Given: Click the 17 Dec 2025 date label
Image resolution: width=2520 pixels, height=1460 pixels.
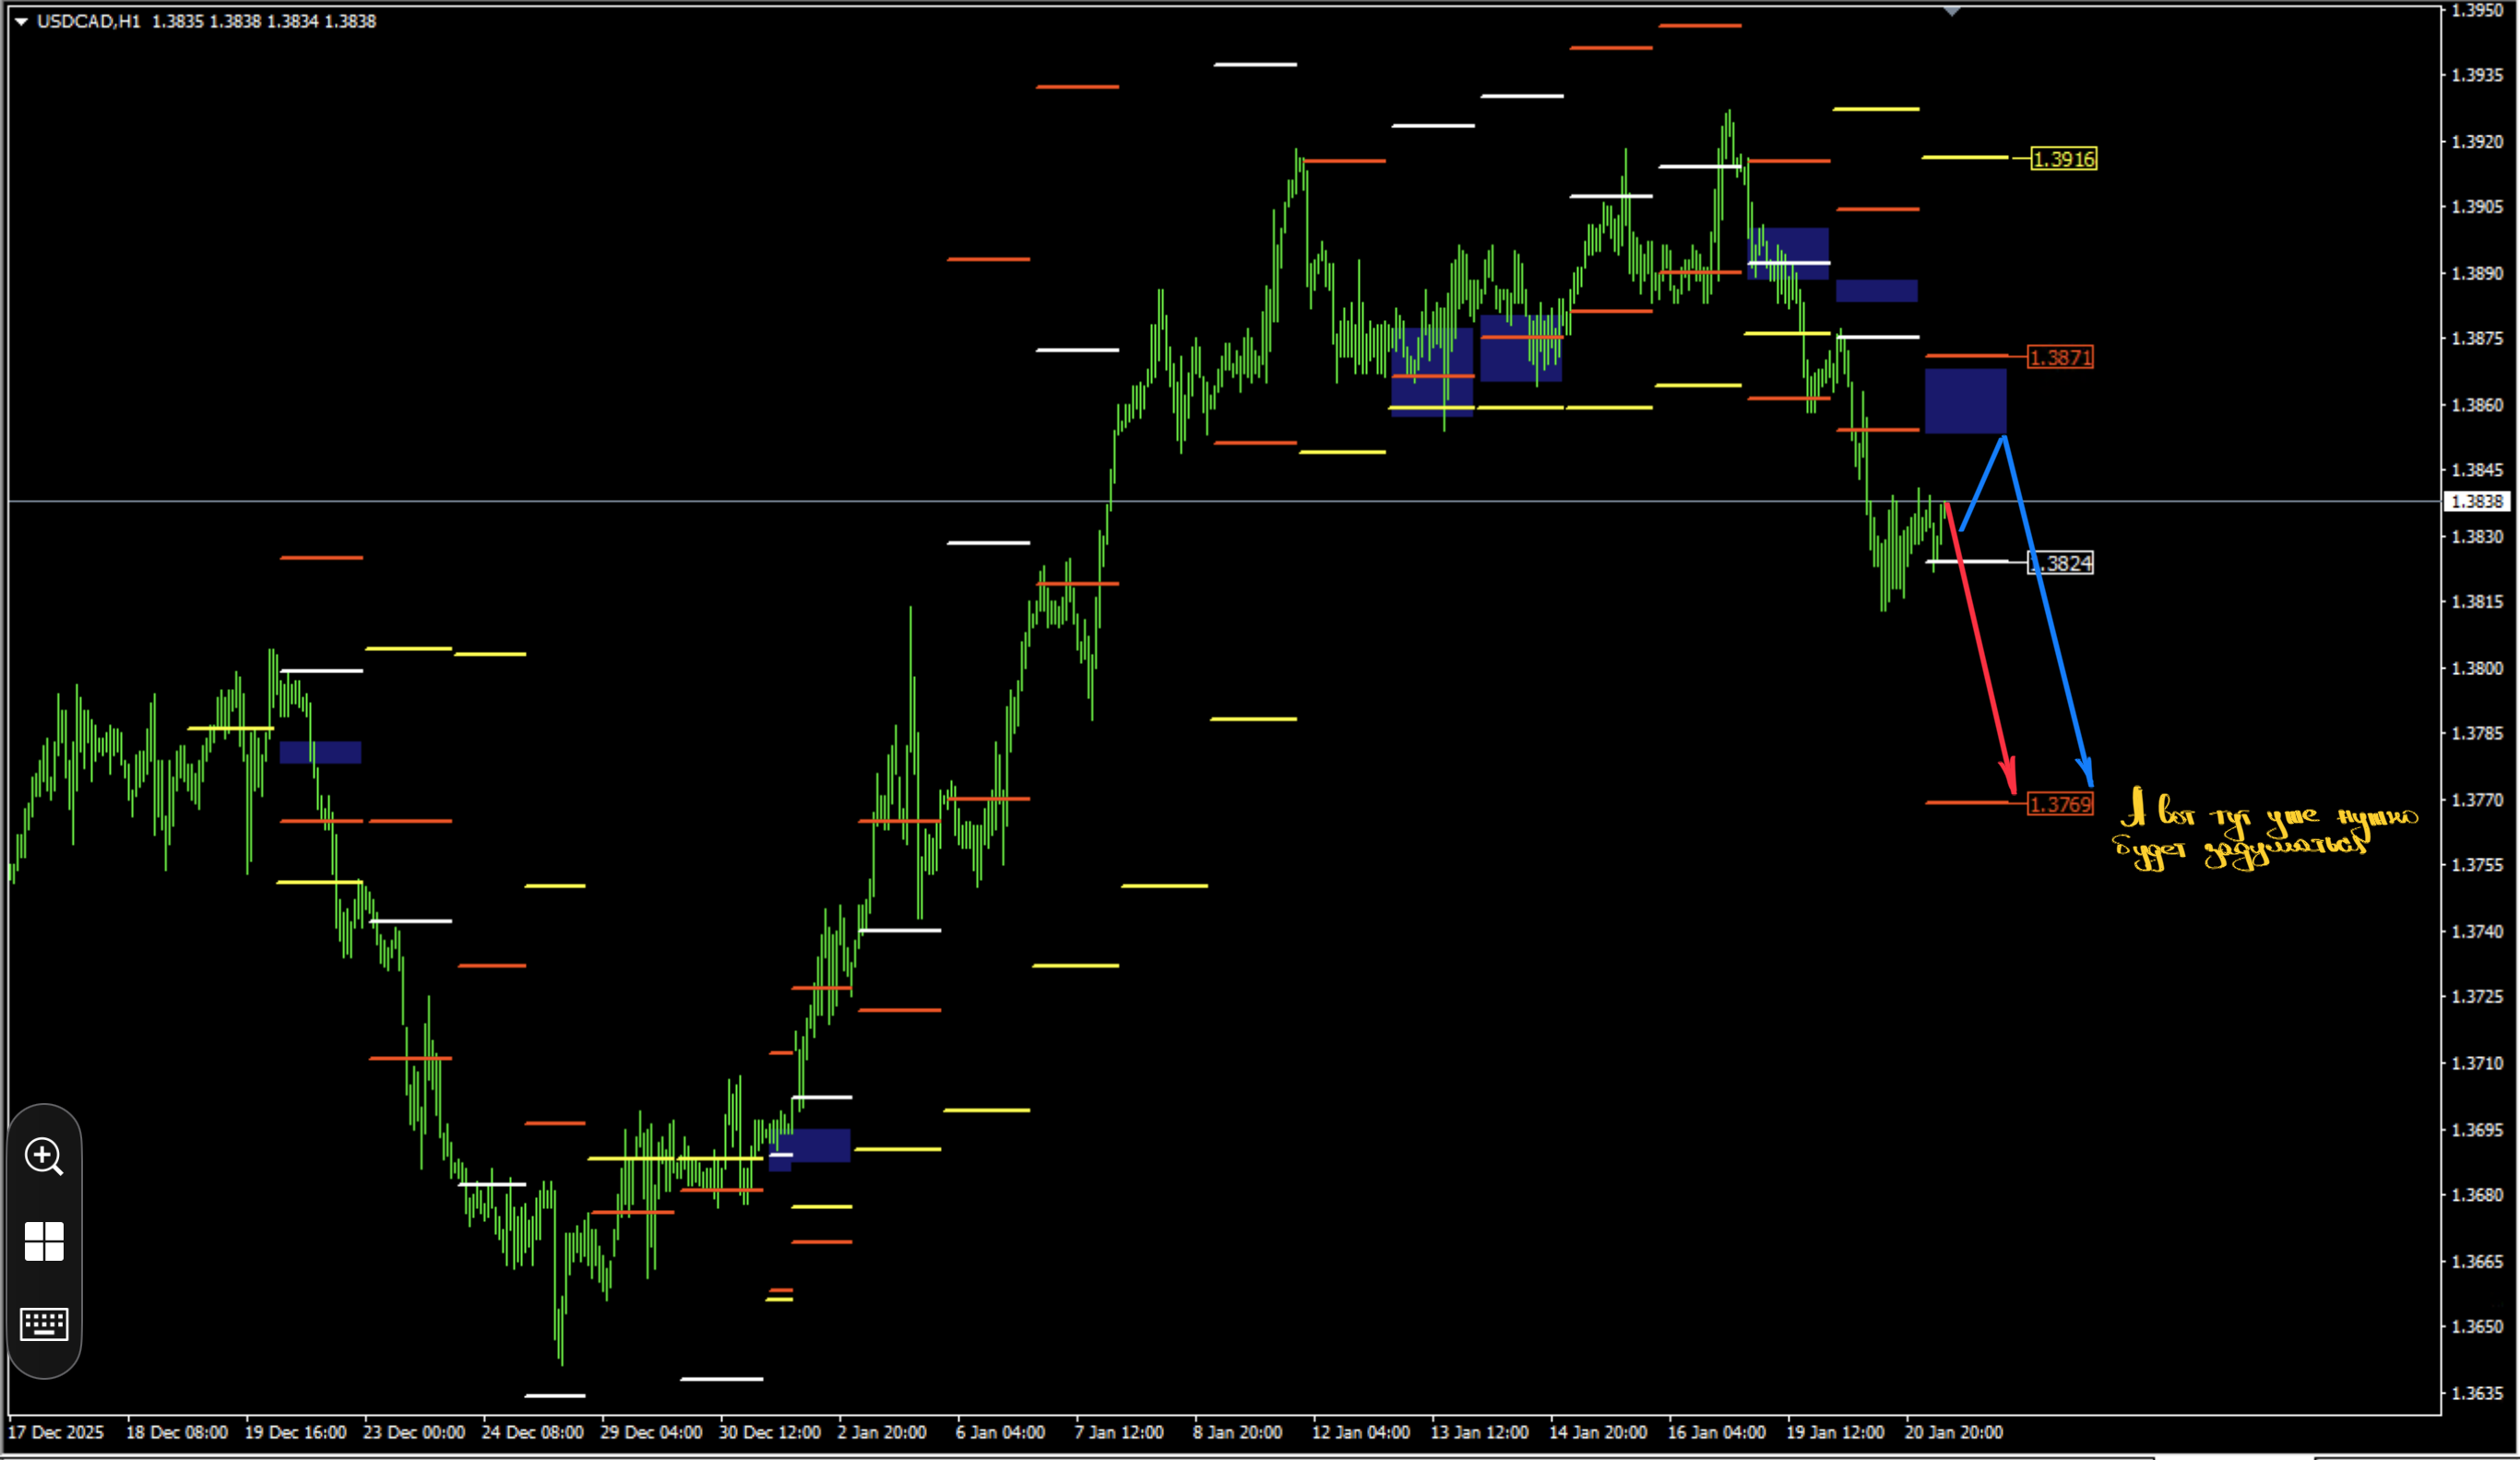Looking at the screenshot, I should (x=56, y=1432).
